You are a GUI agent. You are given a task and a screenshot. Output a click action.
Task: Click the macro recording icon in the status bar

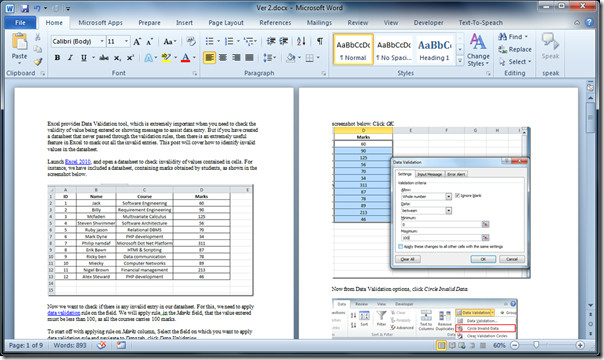tap(121, 345)
